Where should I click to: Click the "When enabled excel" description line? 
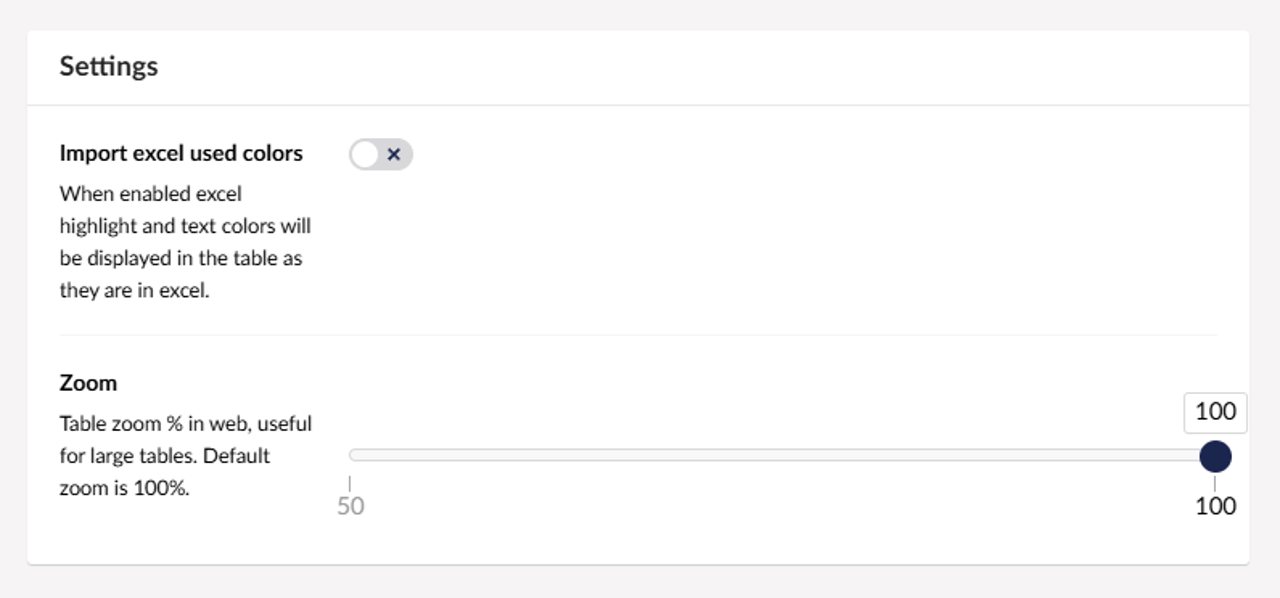pos(150,193)
